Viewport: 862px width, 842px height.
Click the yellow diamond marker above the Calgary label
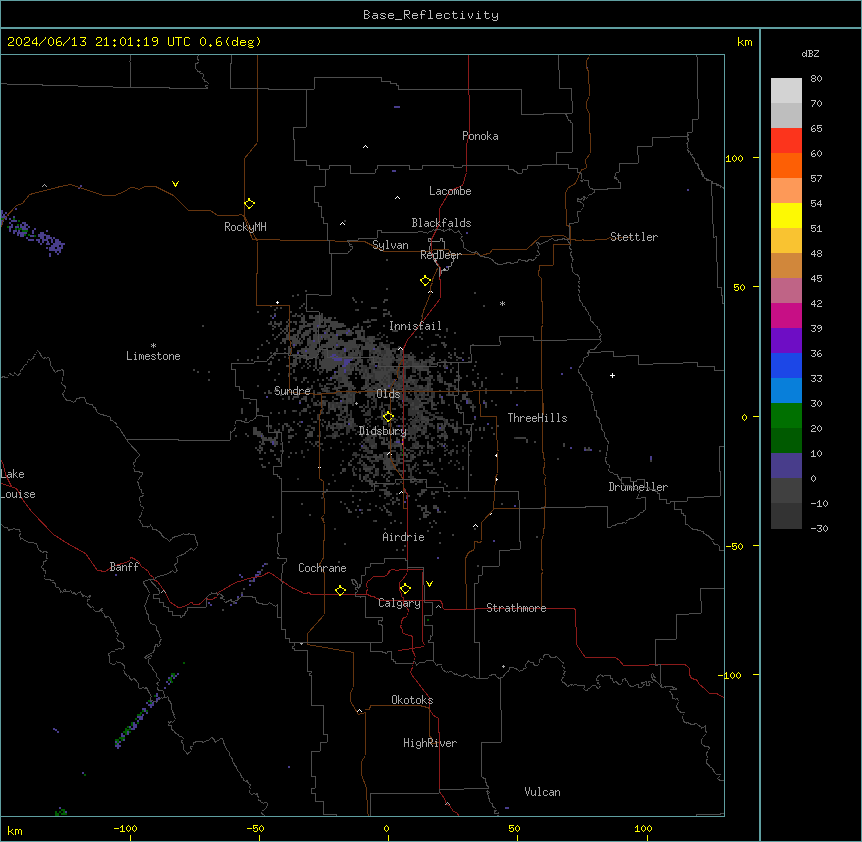tap(405, 589)
